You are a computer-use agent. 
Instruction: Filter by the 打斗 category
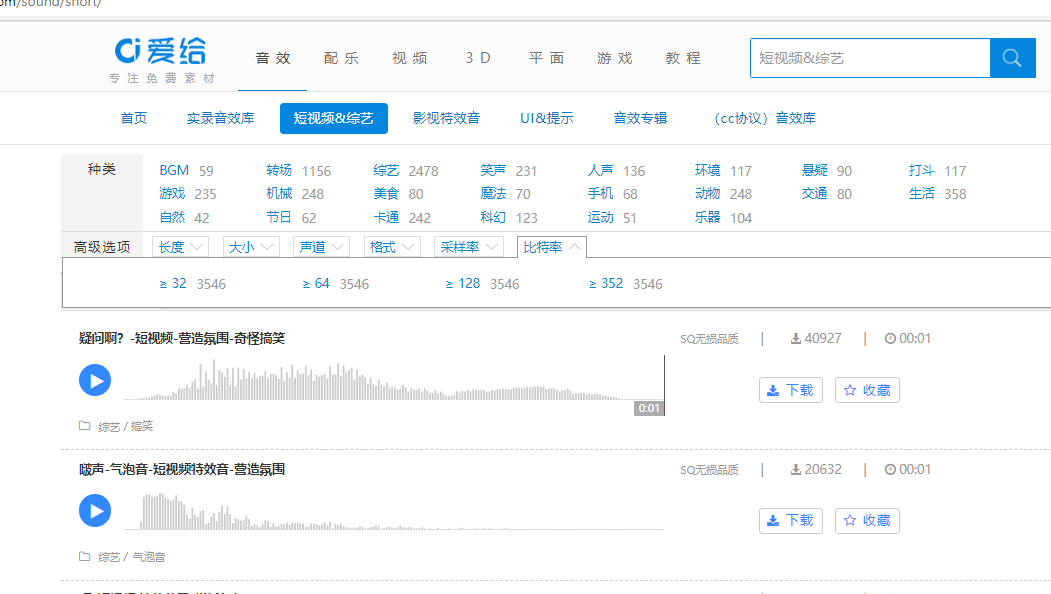tap(922, 170)
